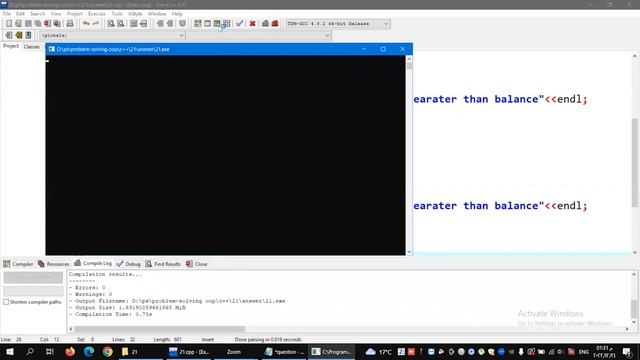
Task: Click the Rebuild All toolbar icon
Action: 227,24
